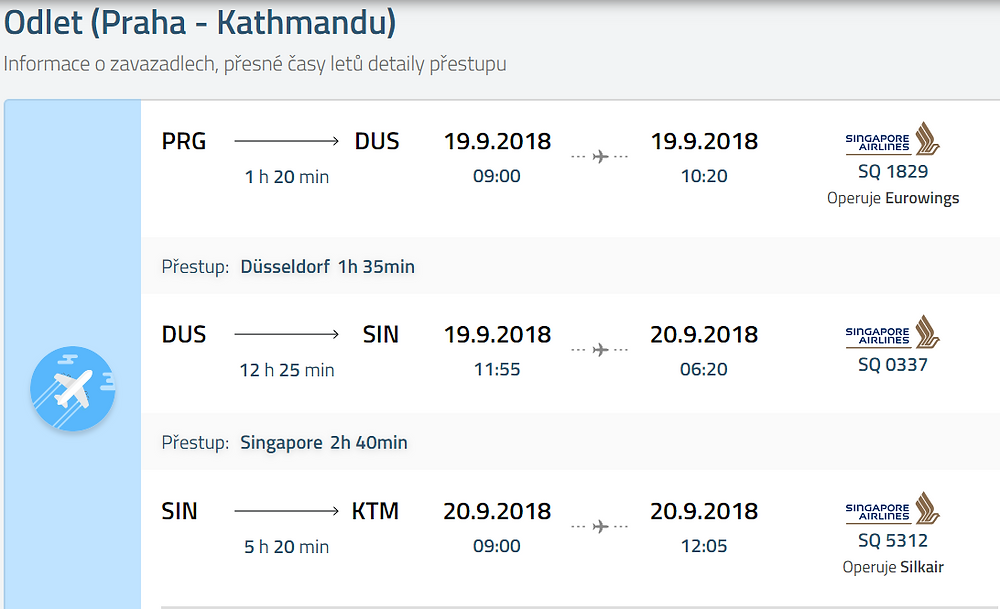This screenshot has width=1000, height=609.
Task: Click flight number SQ 1829
Action: click(x=892, y=171)
